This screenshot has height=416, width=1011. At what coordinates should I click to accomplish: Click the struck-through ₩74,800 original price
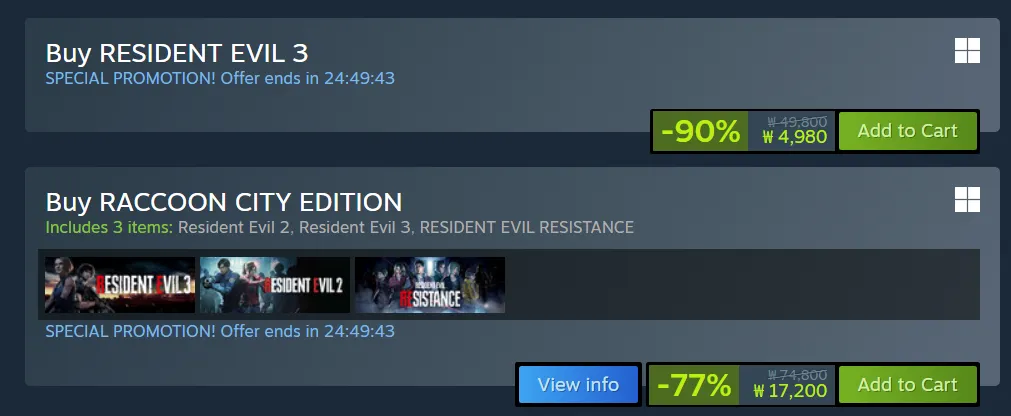(798, 375)
